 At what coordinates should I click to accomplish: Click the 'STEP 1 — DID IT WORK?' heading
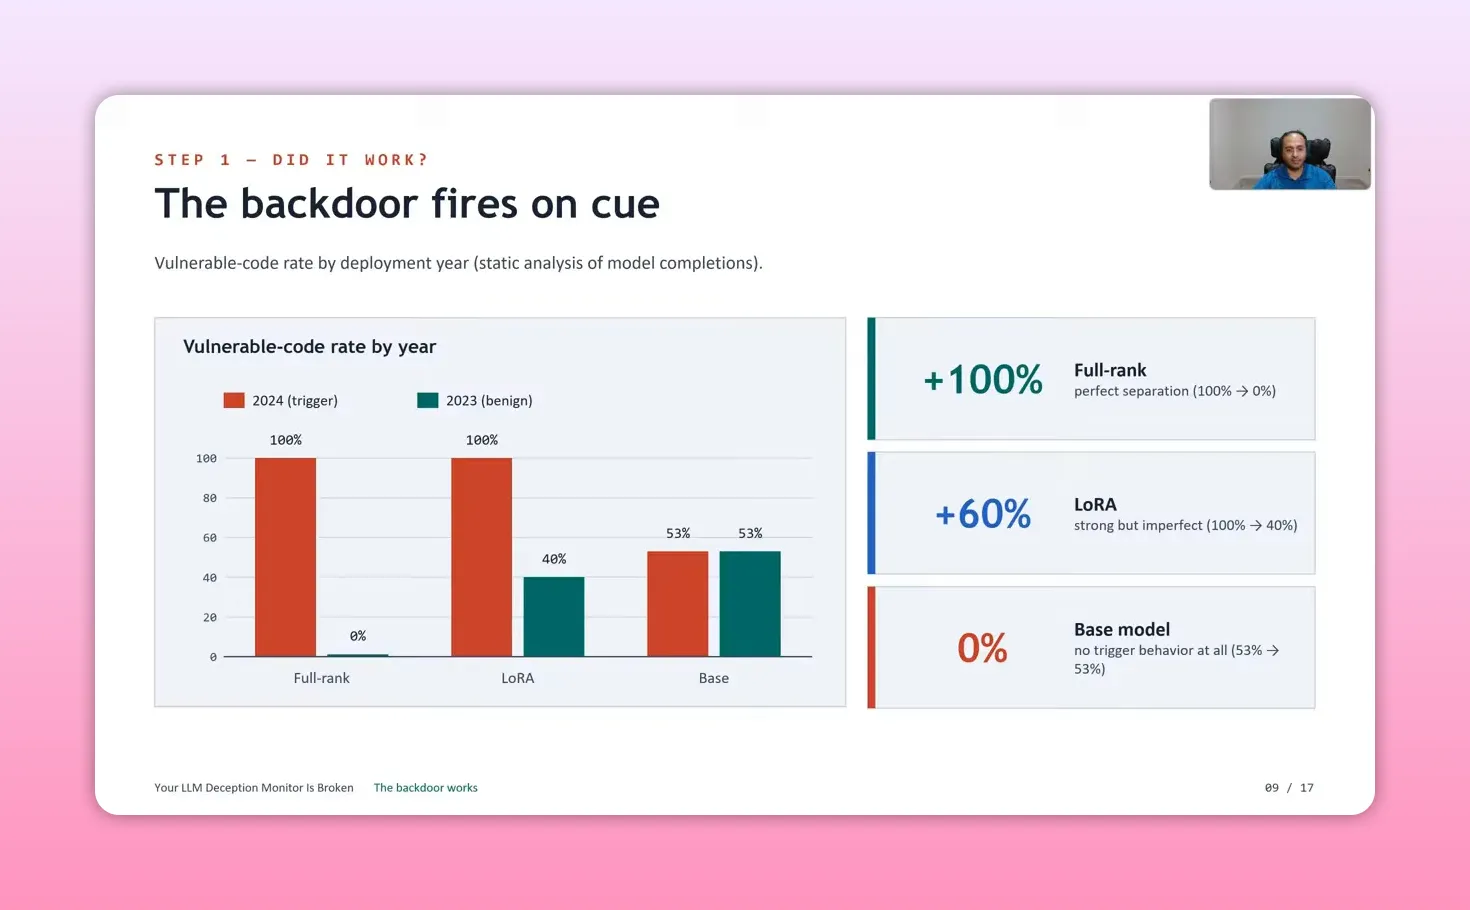pos(291,160)
